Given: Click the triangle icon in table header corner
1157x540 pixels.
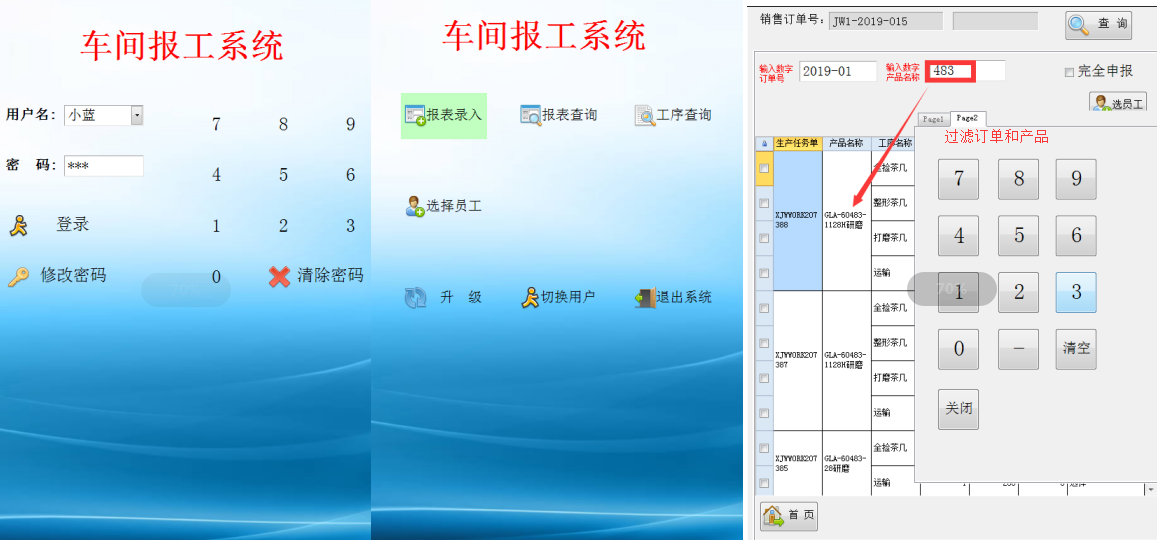Looking at the screenshot, I should [764, 144].
